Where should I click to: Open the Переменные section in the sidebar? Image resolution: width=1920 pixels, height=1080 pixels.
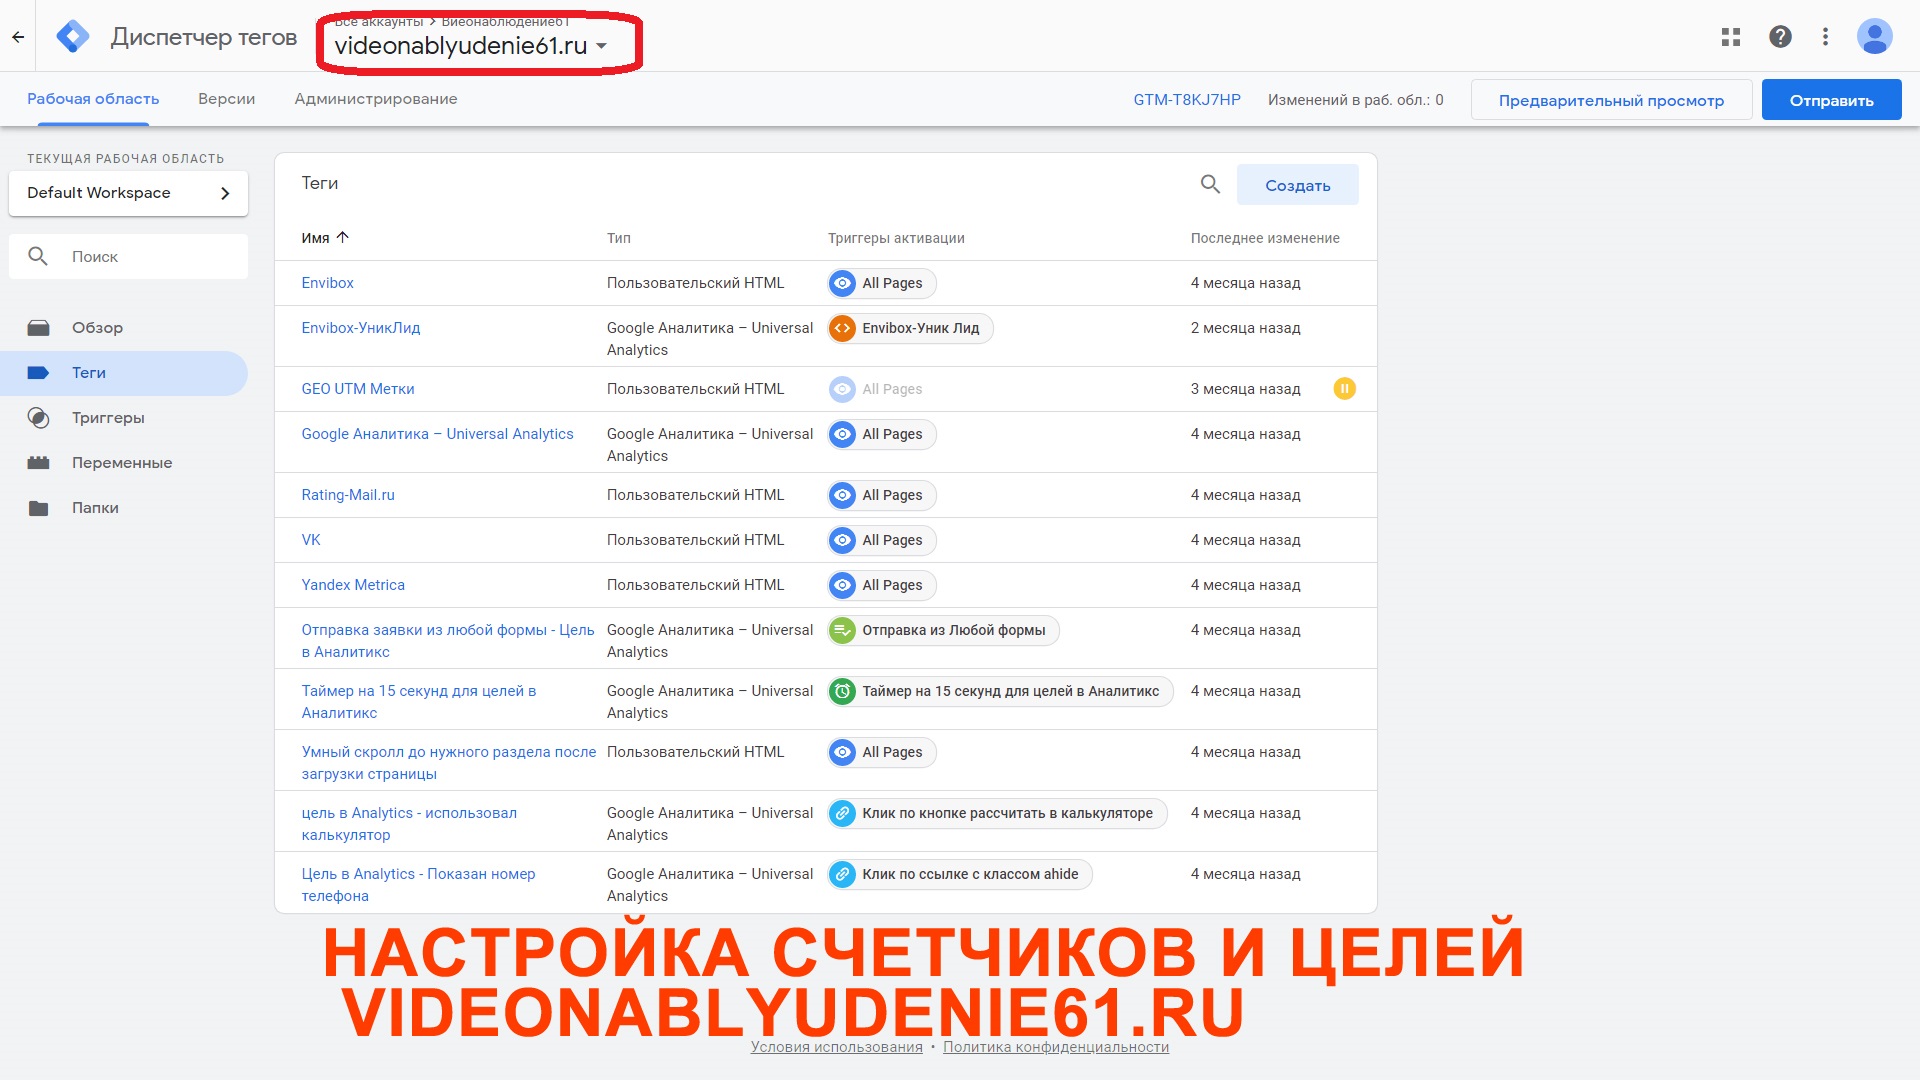(x=122, y=462)
